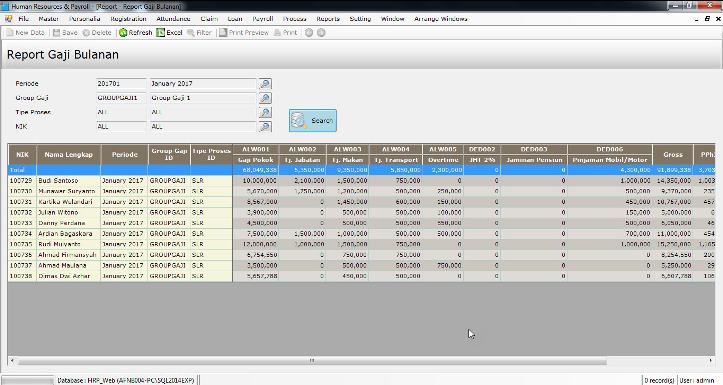The image size is (723, 385).
Task: Open lookup magnifier for Tipe Proses
Action: pos(265,113)
